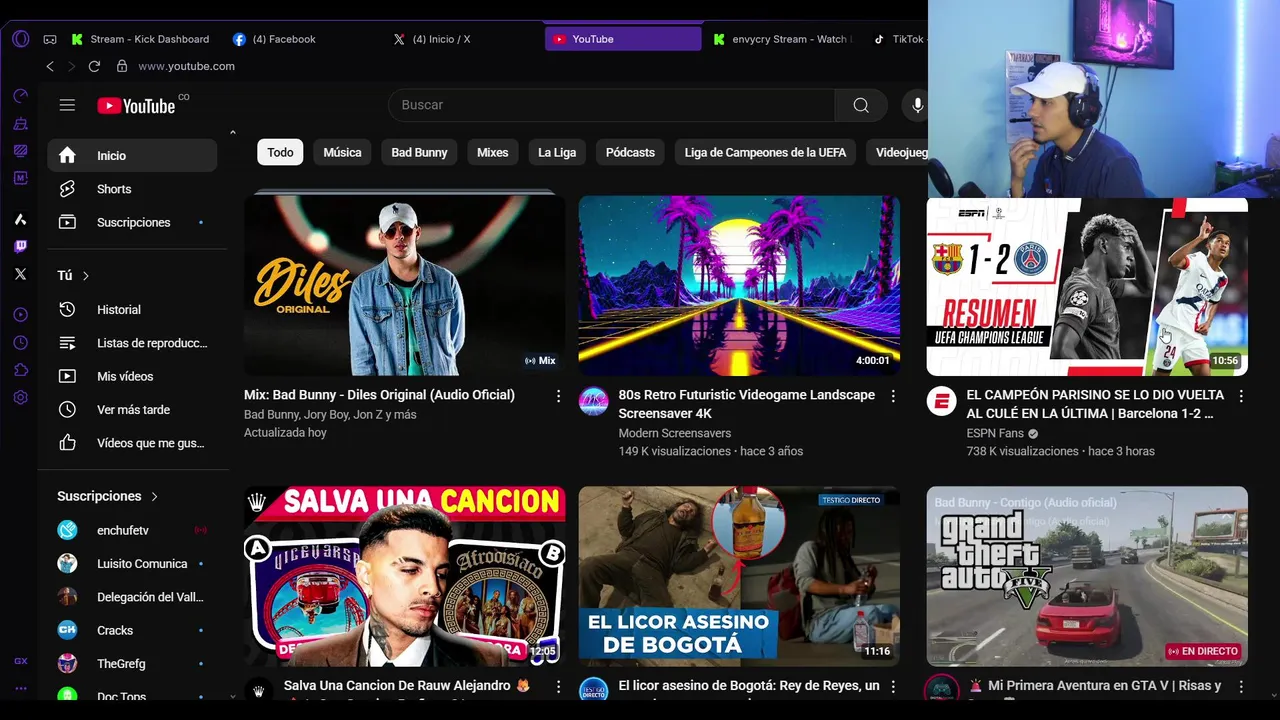Open Suscripciones in the YouTube sidebar
This screenshot has height=720, width=1280.
[132, 222]
